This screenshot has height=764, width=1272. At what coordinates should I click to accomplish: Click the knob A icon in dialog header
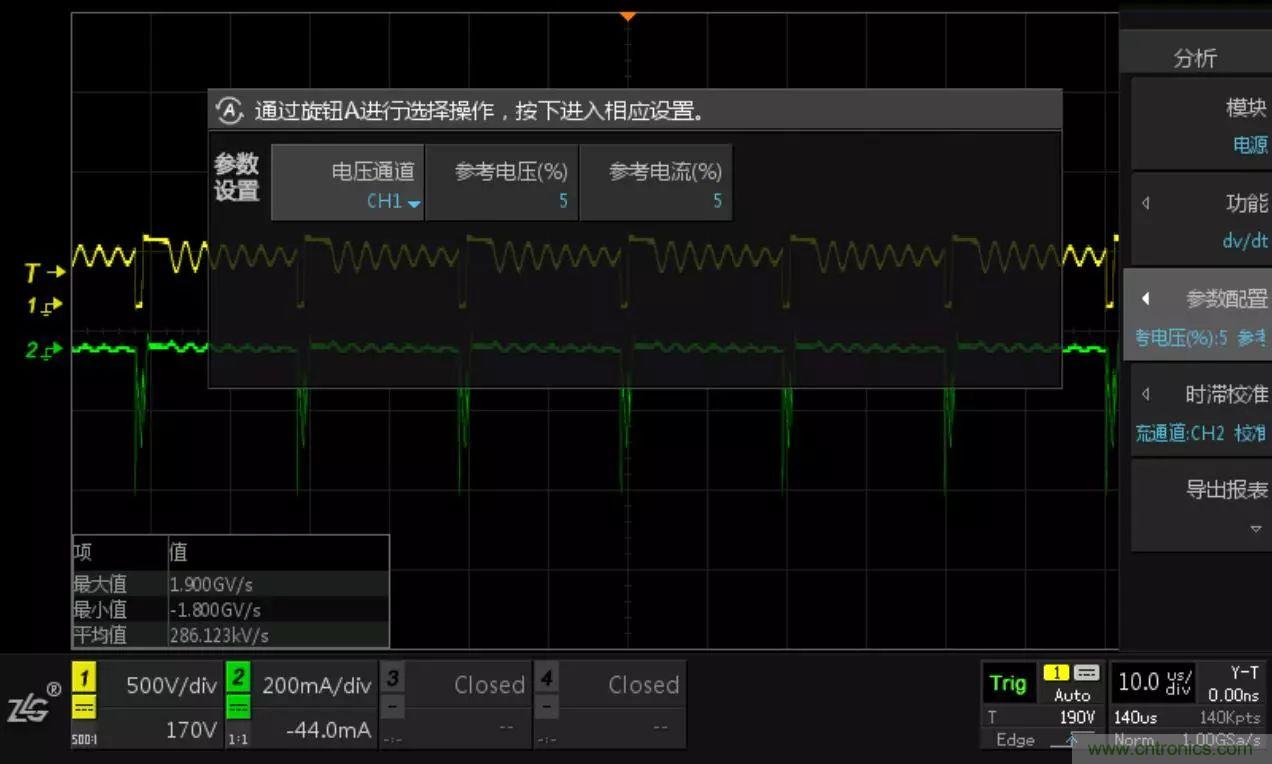pos(231,110)
